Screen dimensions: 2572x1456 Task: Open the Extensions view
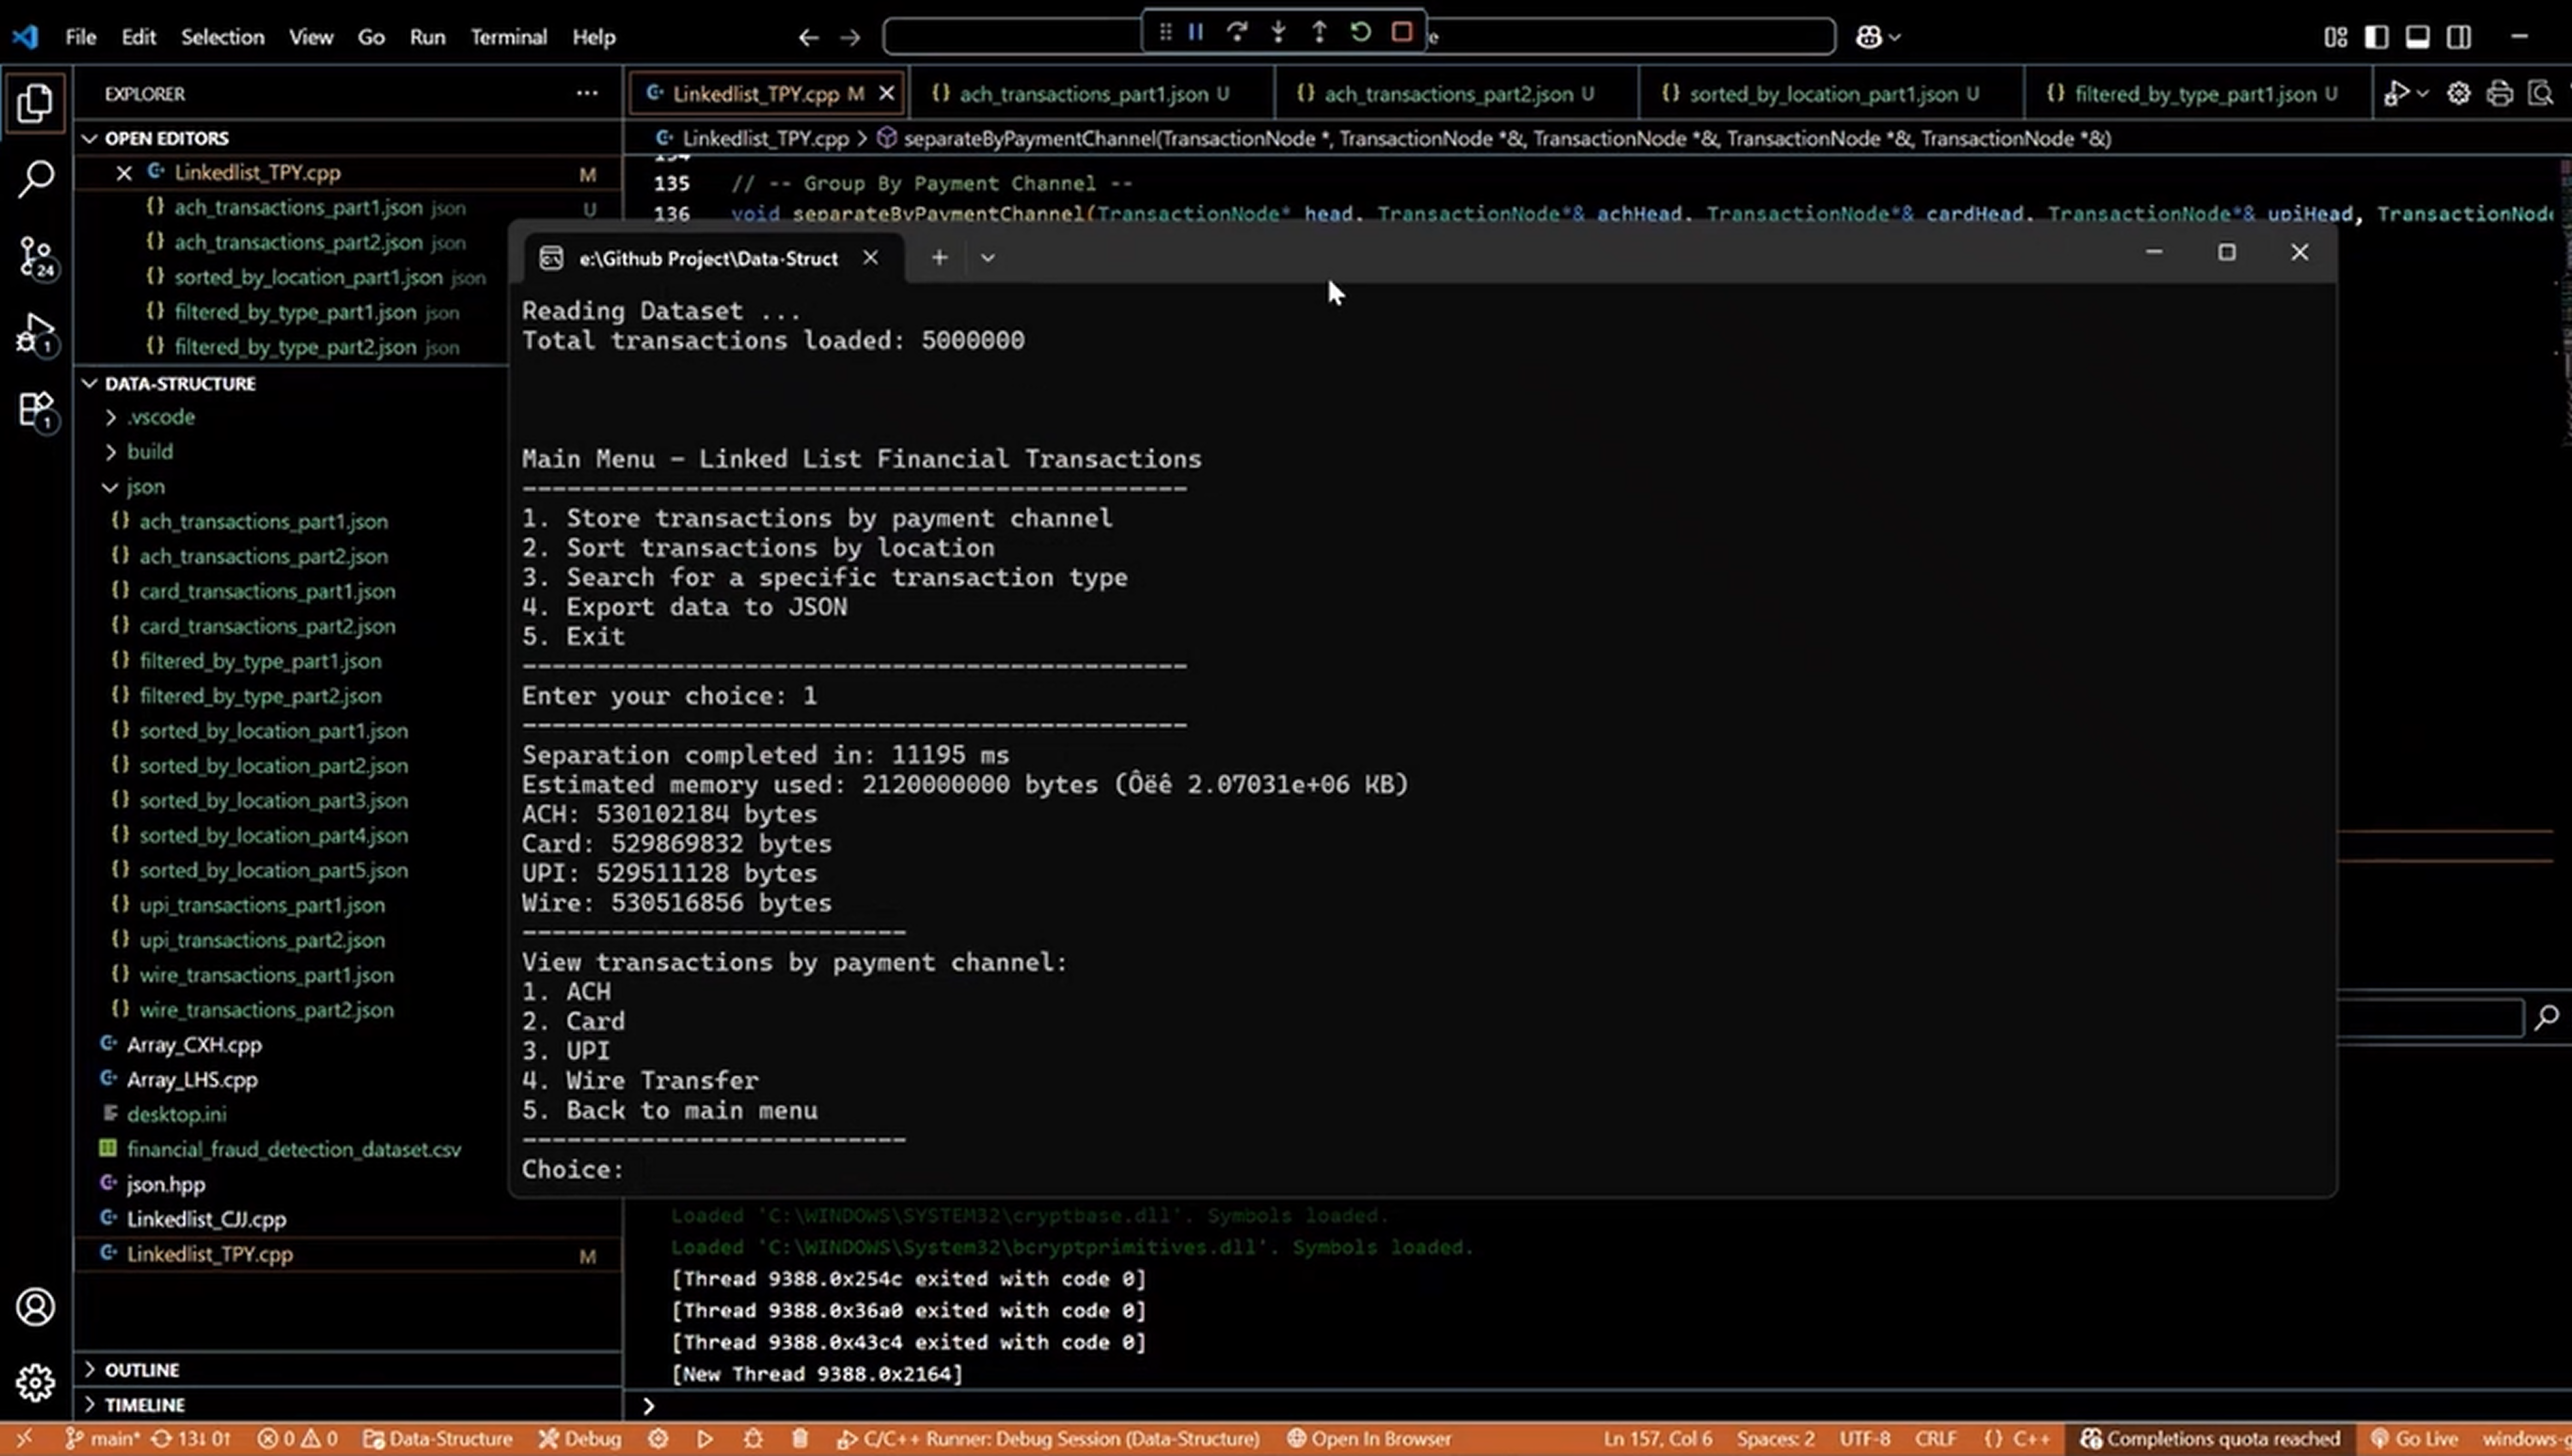click(x=36, y=410)
